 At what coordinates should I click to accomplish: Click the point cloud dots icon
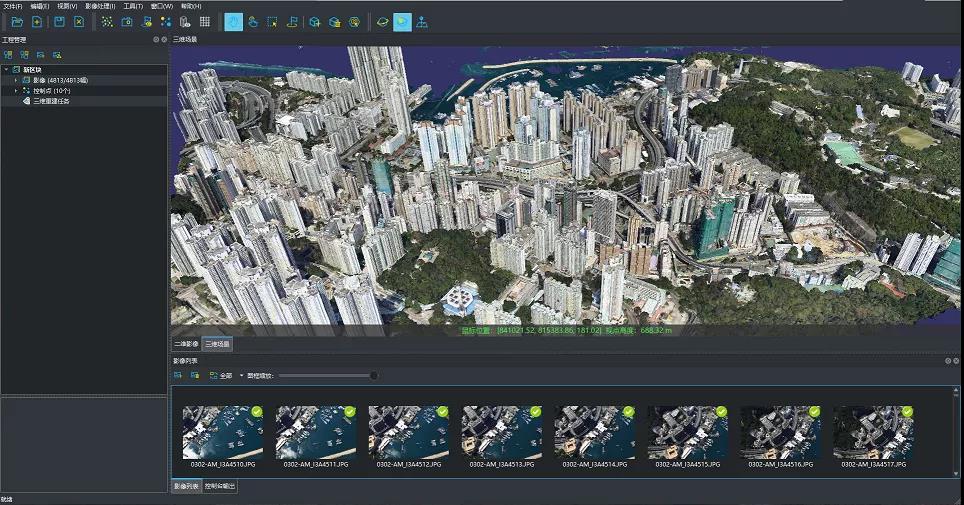(107, 21)
